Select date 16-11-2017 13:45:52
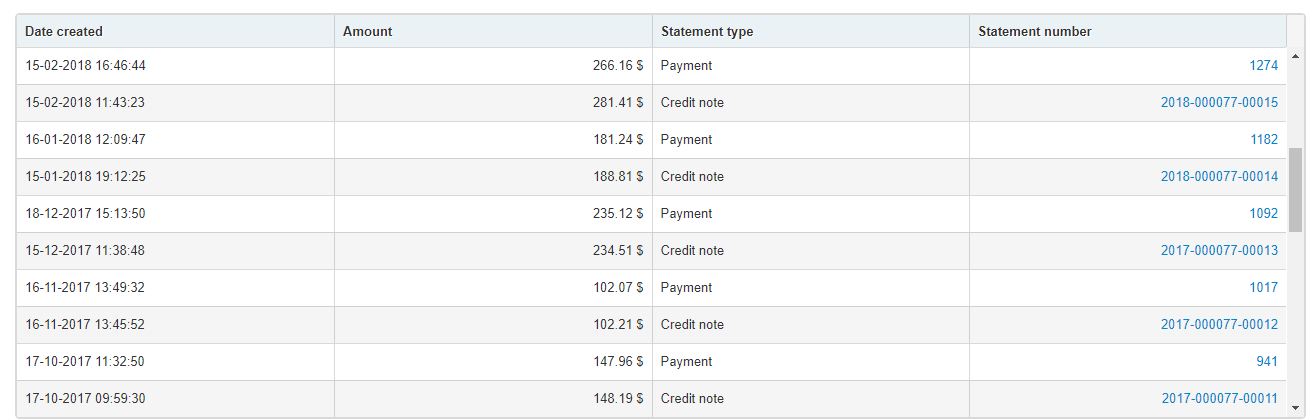 pyautogui.click(x=86, y=325)
